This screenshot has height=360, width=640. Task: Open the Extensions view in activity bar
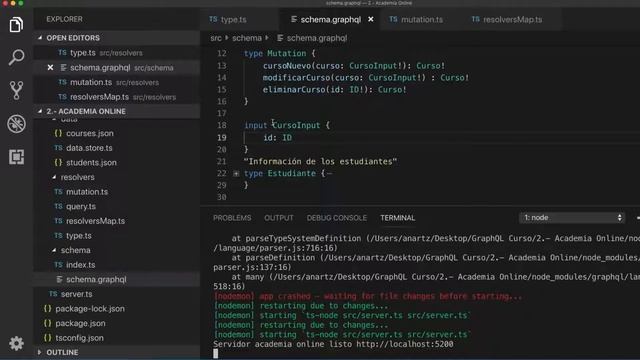[16, 157]
